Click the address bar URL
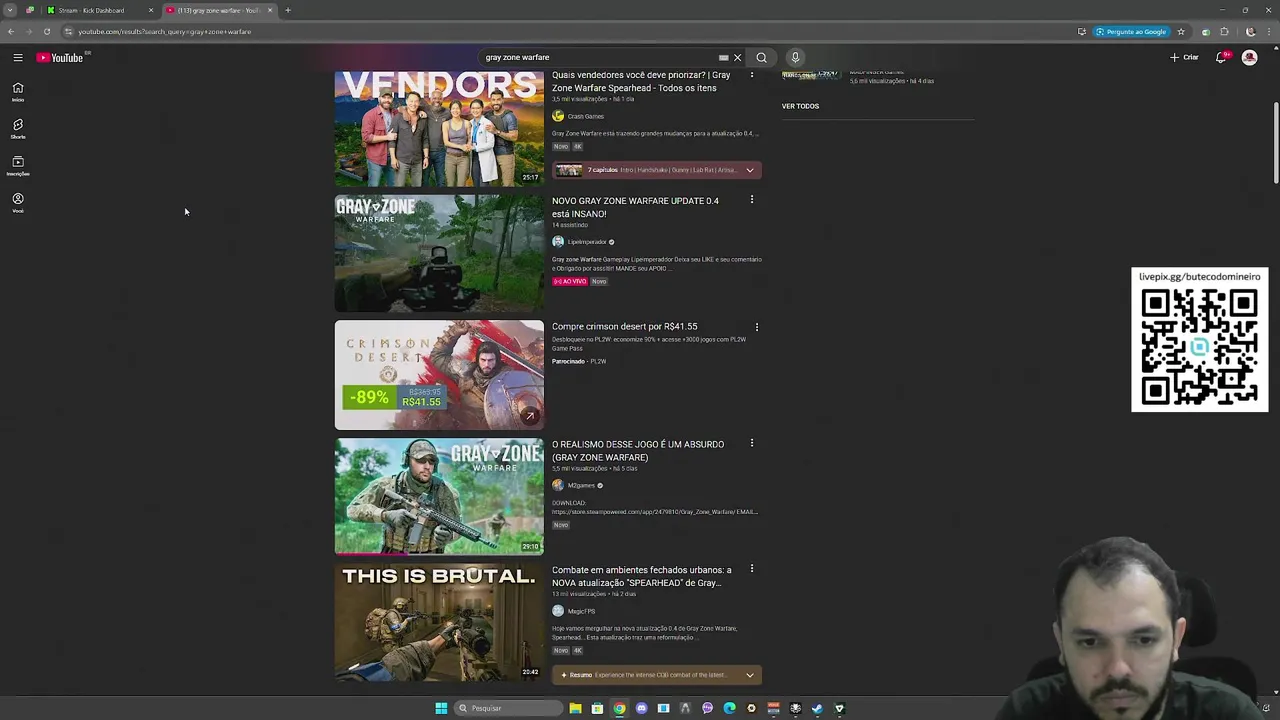Viewport: 1280px width, 720px height. (x=165, y=32)
